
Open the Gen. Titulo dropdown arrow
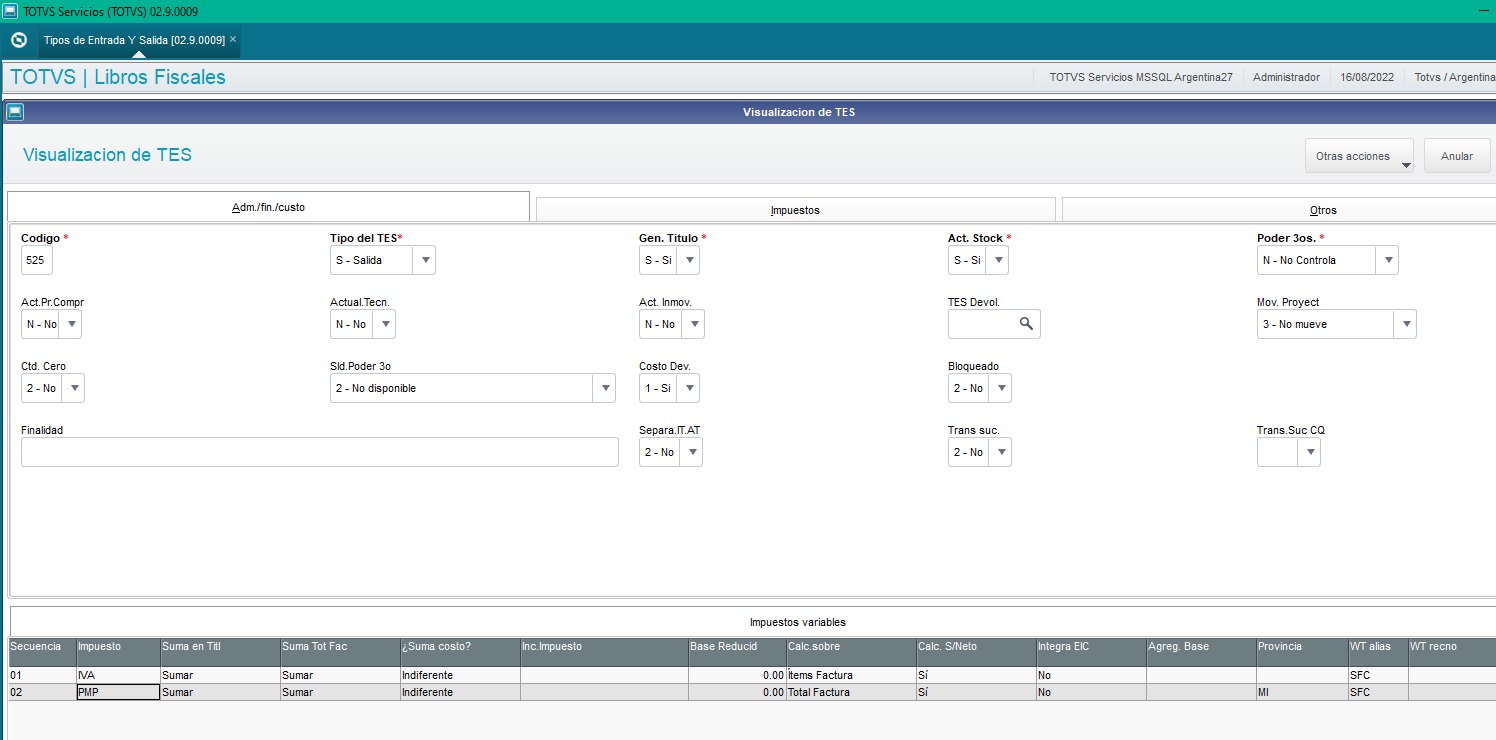tap(688, 260)
